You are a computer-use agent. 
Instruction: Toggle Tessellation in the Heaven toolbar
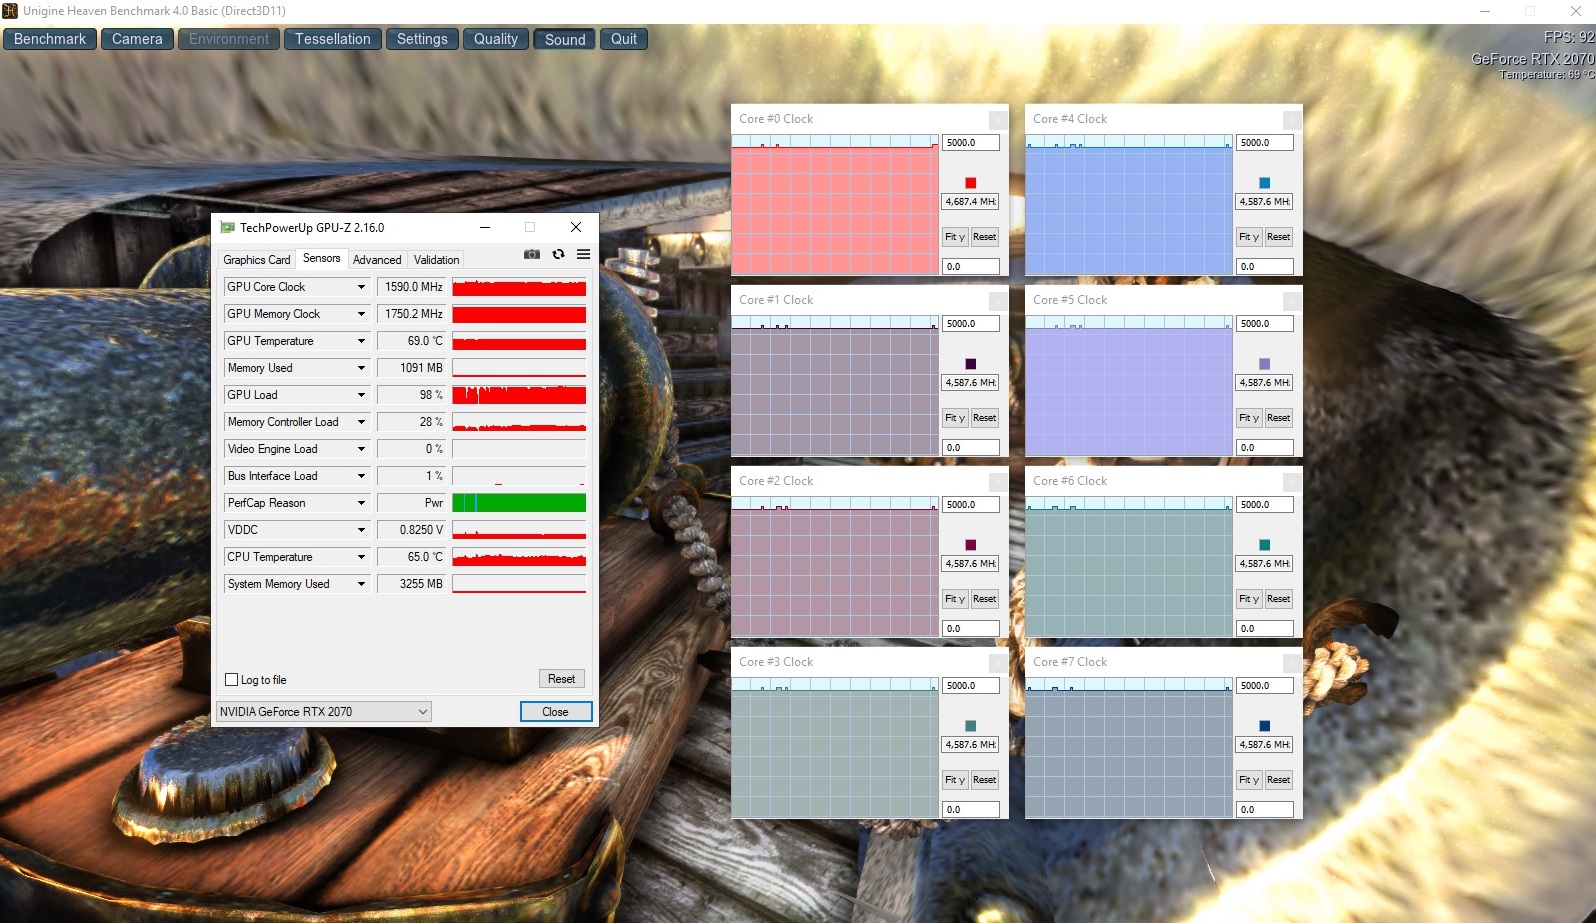(x=333, y=39)
